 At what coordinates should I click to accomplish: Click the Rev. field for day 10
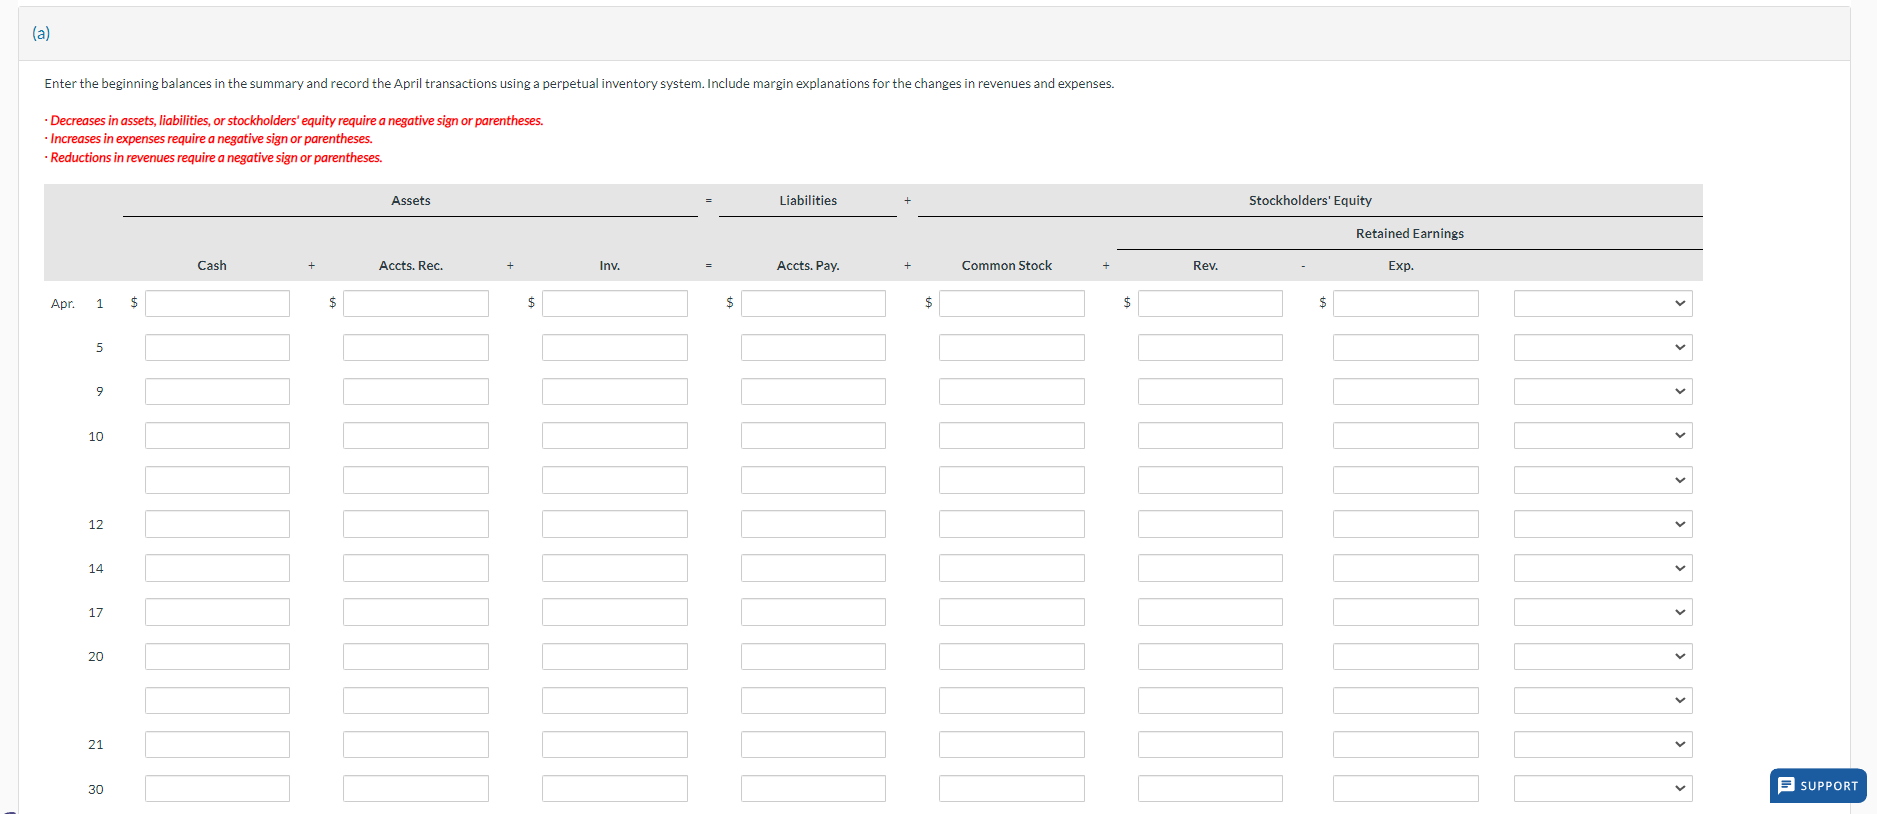pyautogui.click(x=1210, y=435)
